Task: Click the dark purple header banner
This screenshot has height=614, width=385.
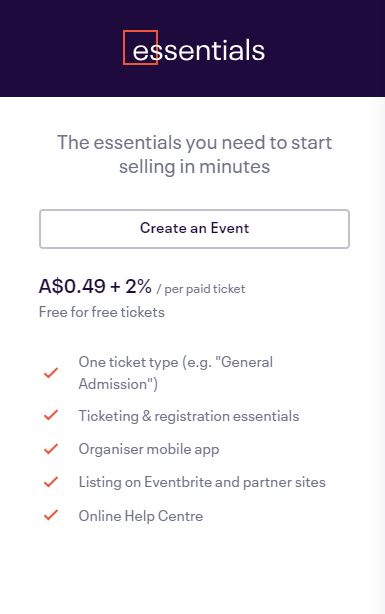Action: click(x=192, y=48)
